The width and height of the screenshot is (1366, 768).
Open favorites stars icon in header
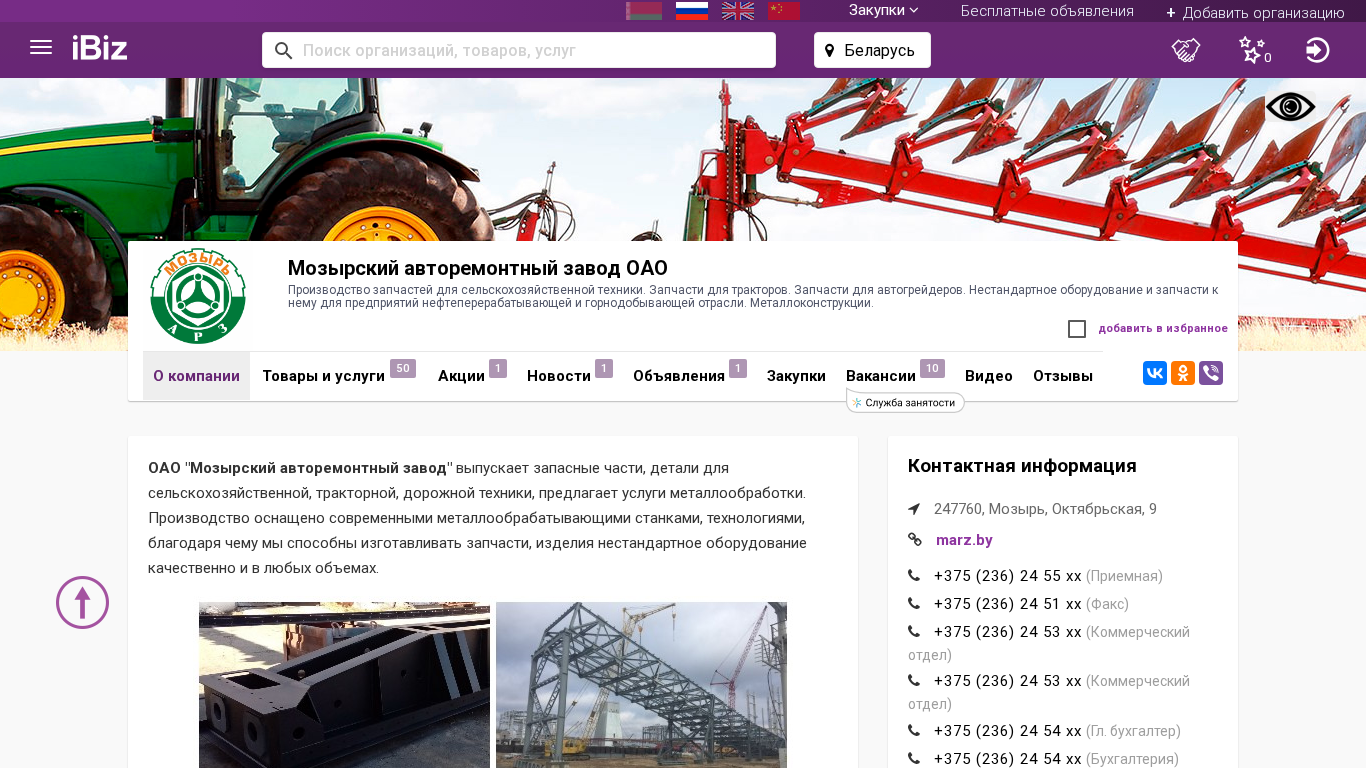click(x=1254, y=50)
